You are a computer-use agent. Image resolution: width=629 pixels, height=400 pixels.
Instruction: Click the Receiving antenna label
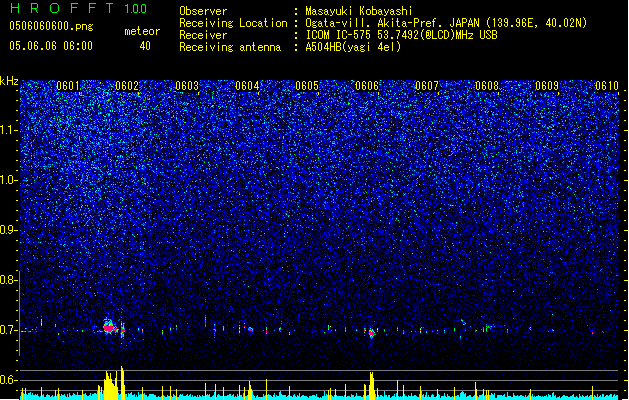click(x=230, y=47)
